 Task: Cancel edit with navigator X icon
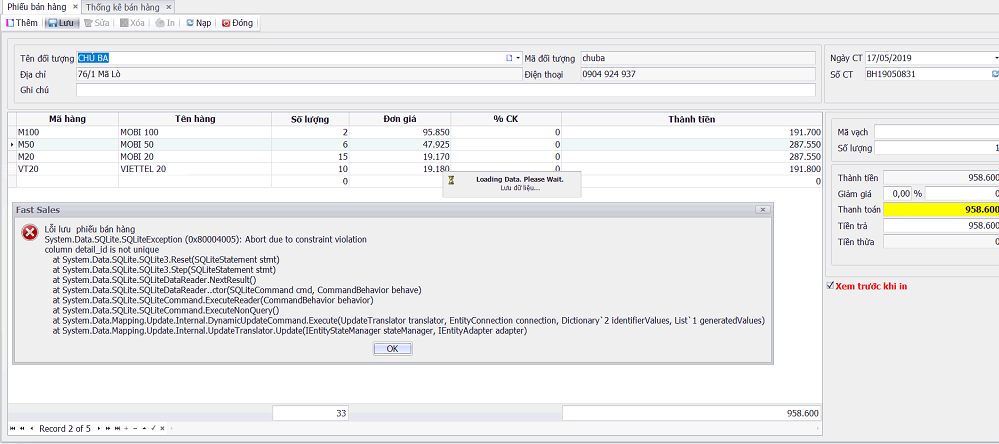coord(162,429)
